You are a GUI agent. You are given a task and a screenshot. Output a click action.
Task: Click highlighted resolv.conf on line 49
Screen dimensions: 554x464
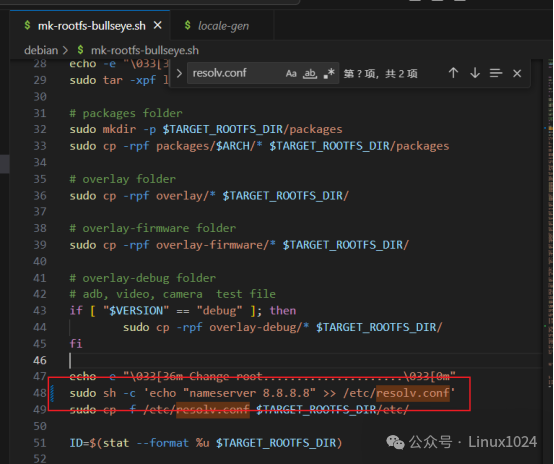tap(213, 410)
